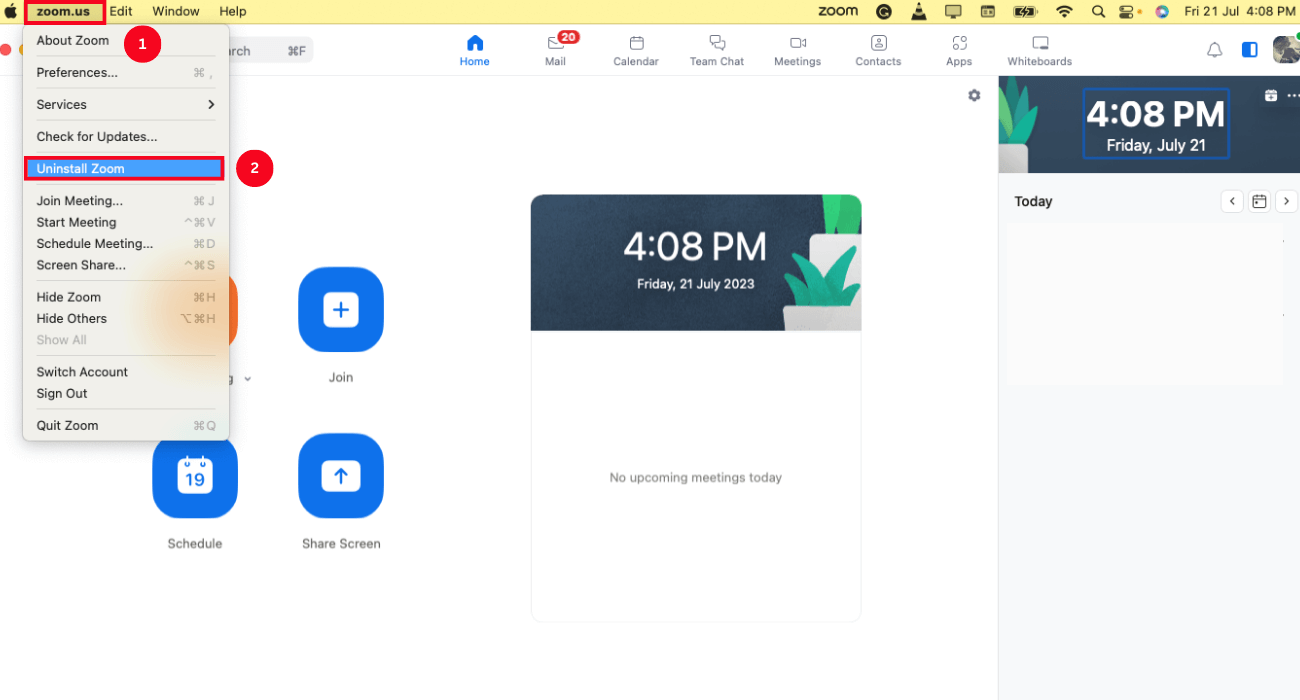Viewport: 1300px width, 700px height.
Task: Click the 'Today' heading in side panel
Action: pos(1033,201)
